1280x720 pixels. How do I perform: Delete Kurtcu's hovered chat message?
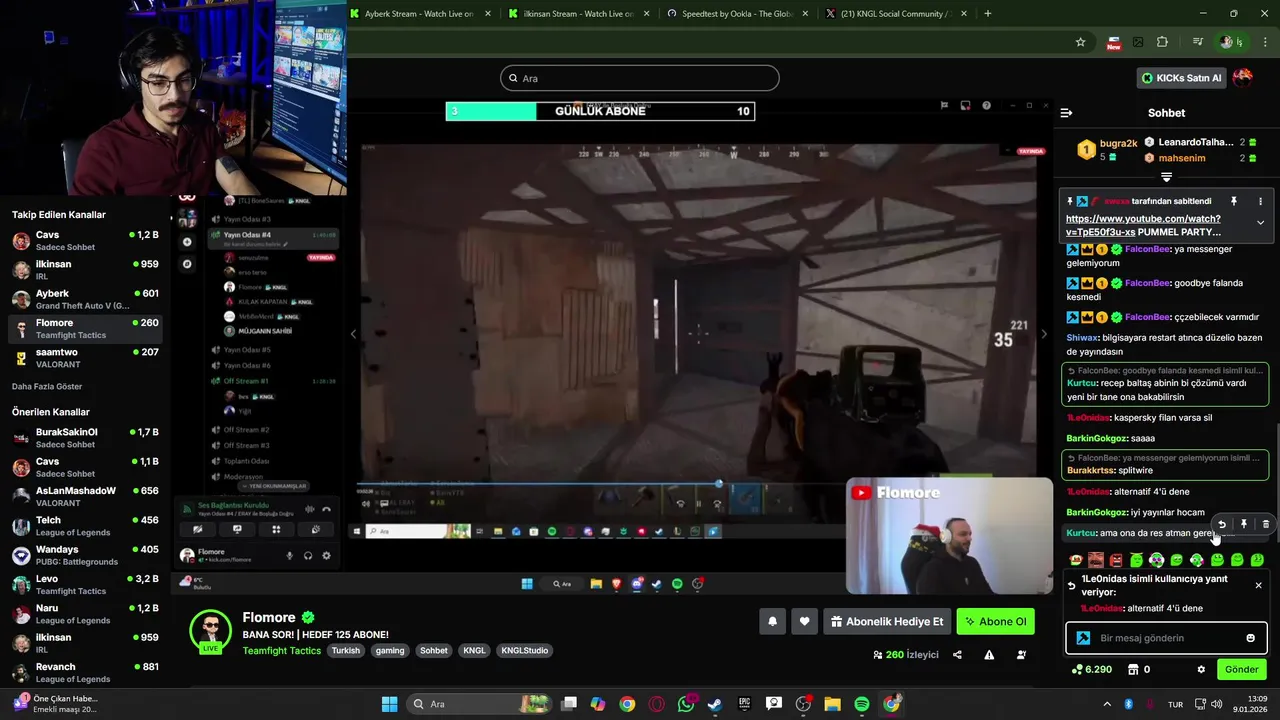pos(1266,524)
